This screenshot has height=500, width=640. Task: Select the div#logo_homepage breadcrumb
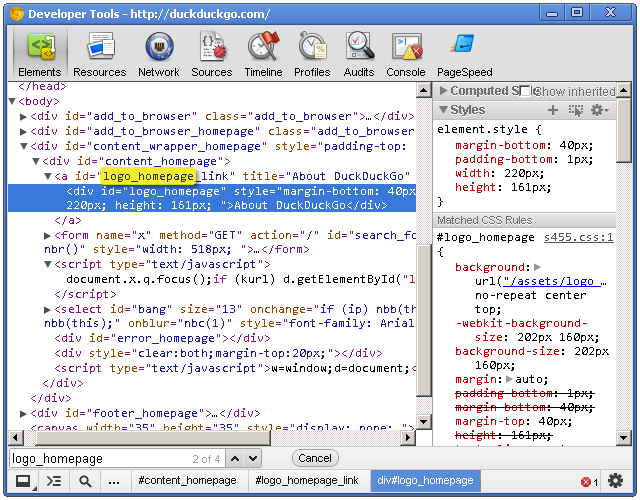(425, 480)
